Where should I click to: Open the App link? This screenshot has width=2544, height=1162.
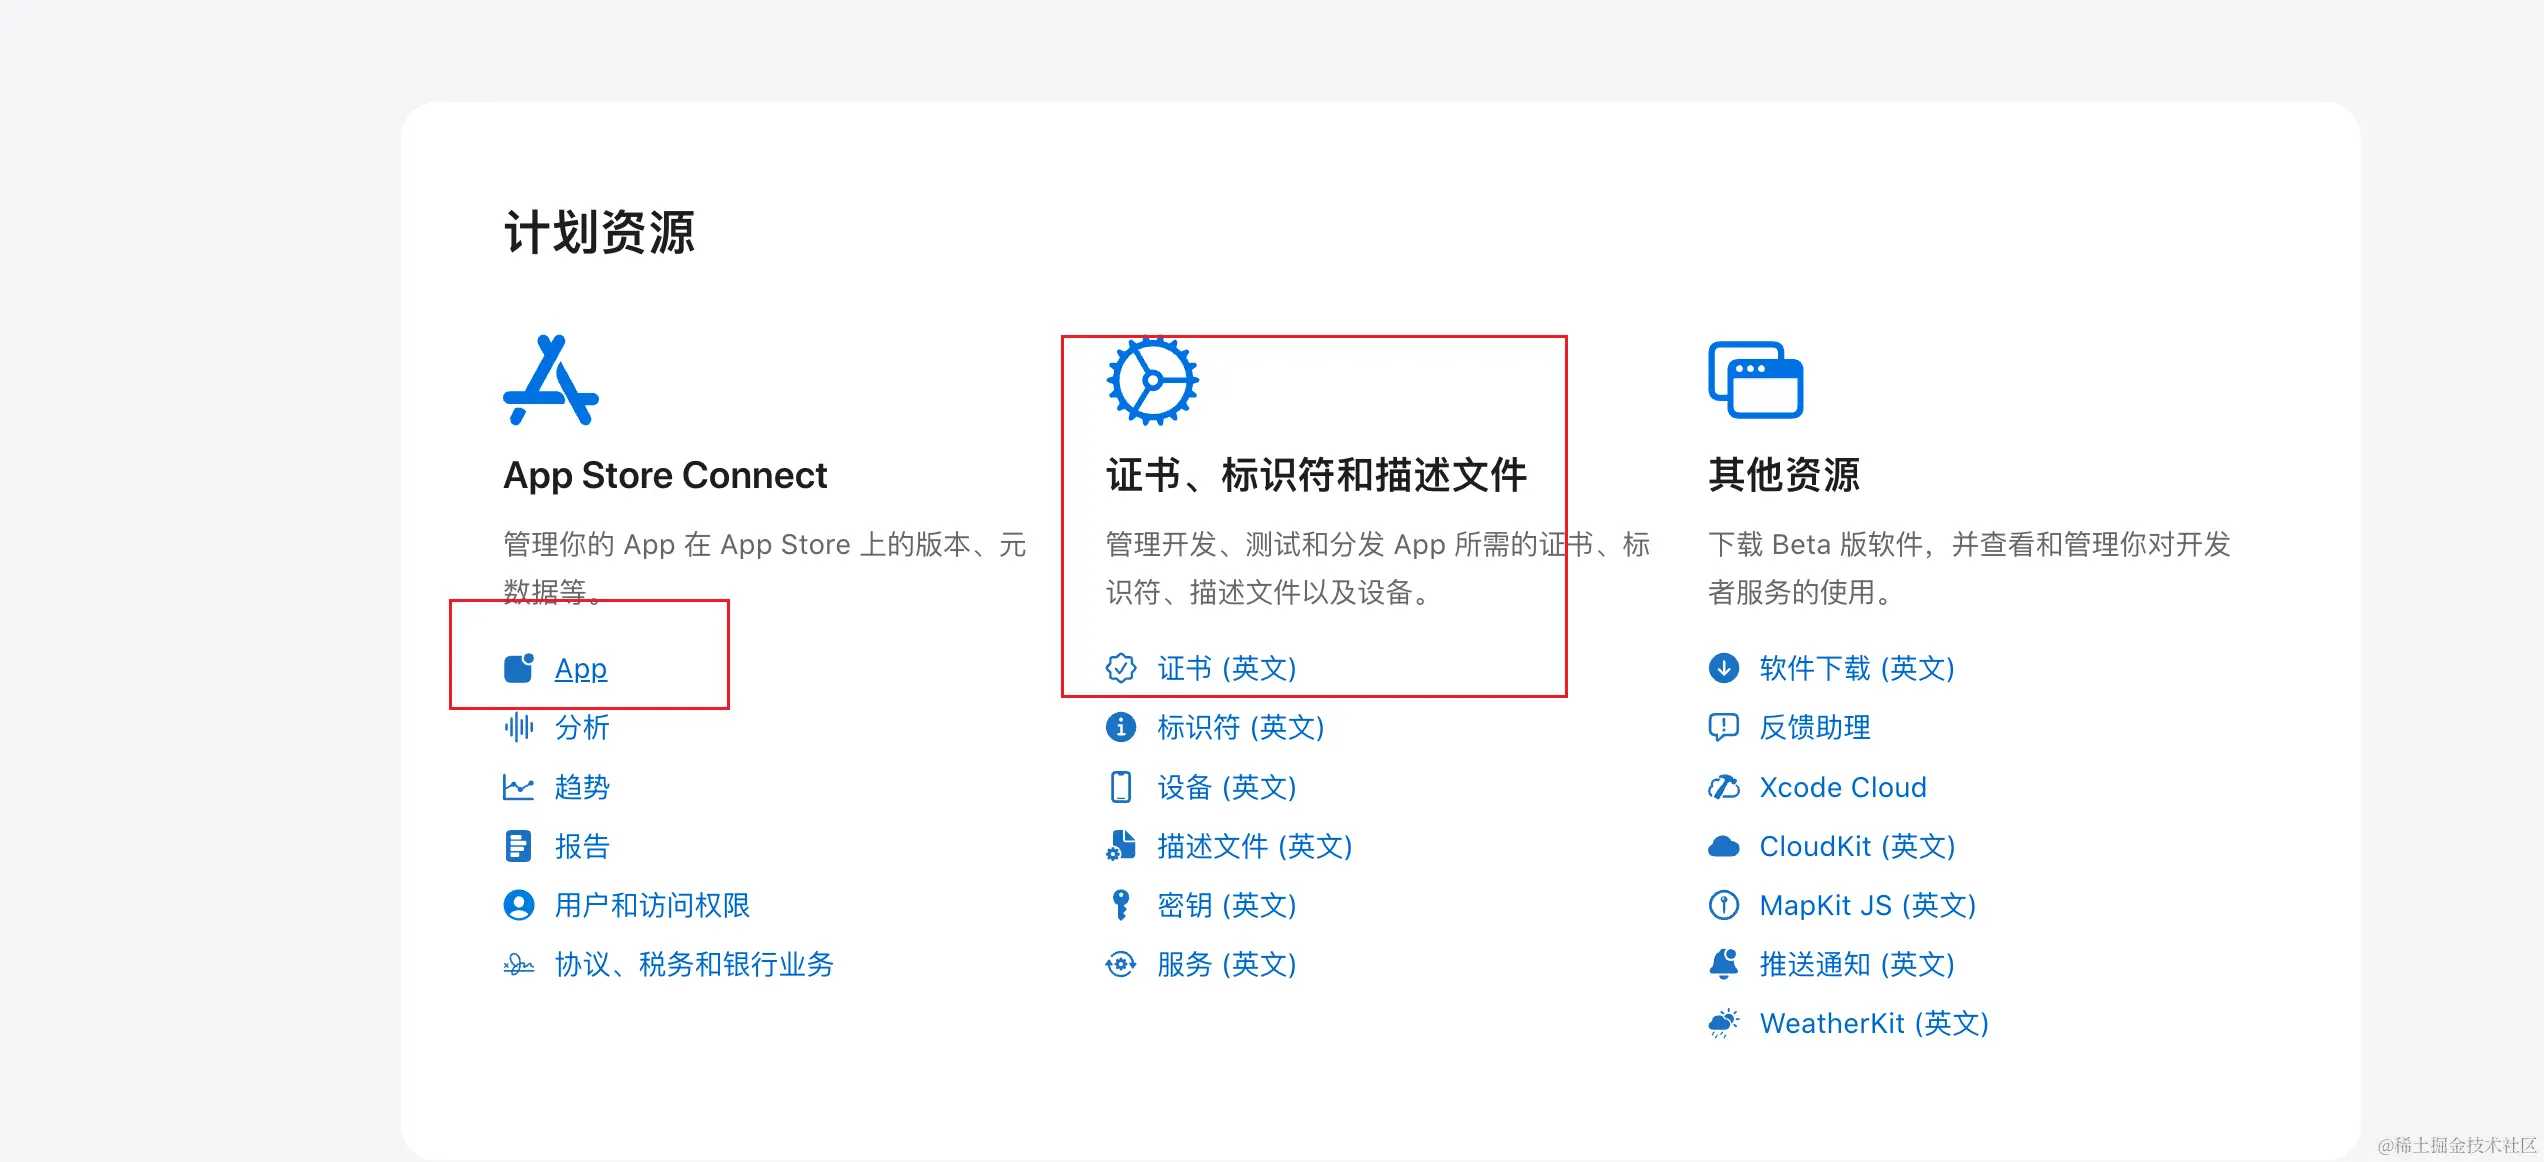point(581,668)
